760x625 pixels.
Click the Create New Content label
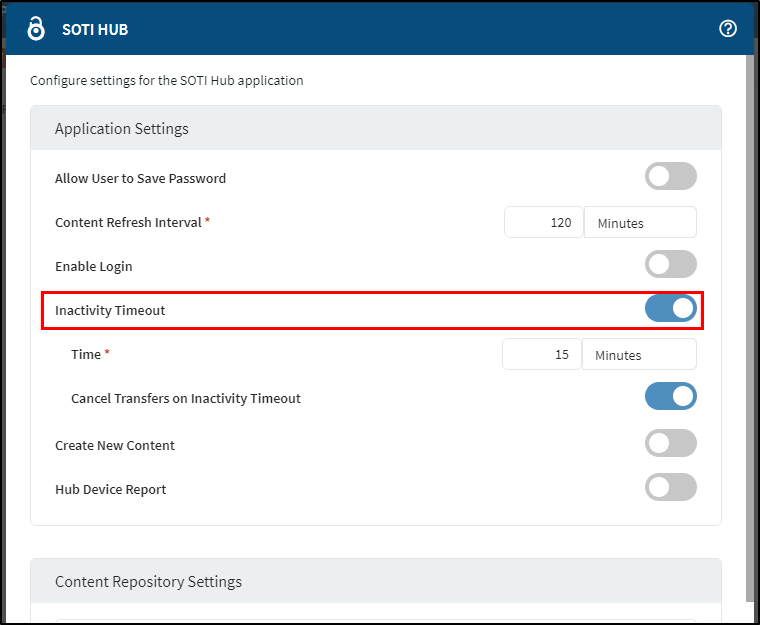coord(115,446)
